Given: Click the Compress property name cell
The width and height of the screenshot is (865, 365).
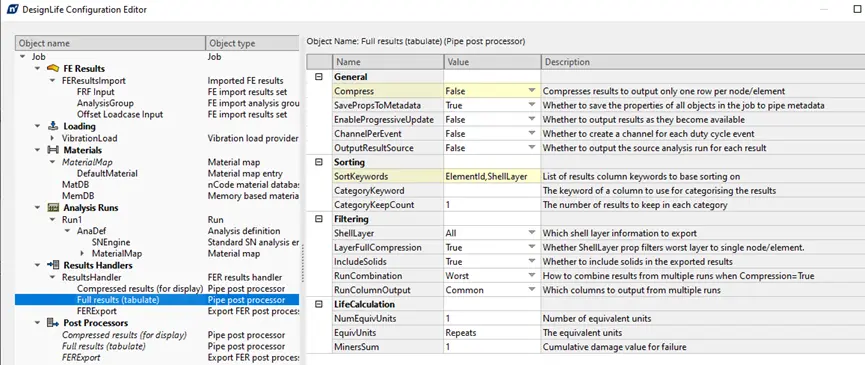Looking at the screenshot, I should (388, 91).
